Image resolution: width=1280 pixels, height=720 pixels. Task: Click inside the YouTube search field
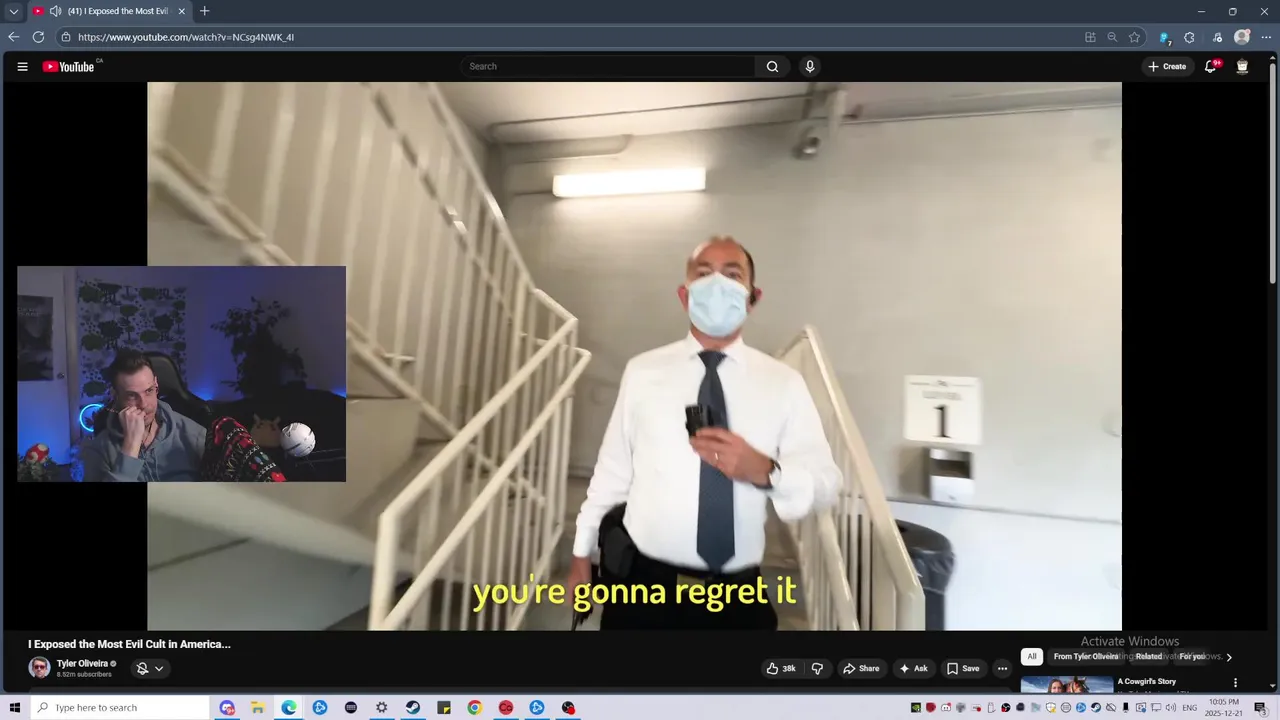(610, 67)
